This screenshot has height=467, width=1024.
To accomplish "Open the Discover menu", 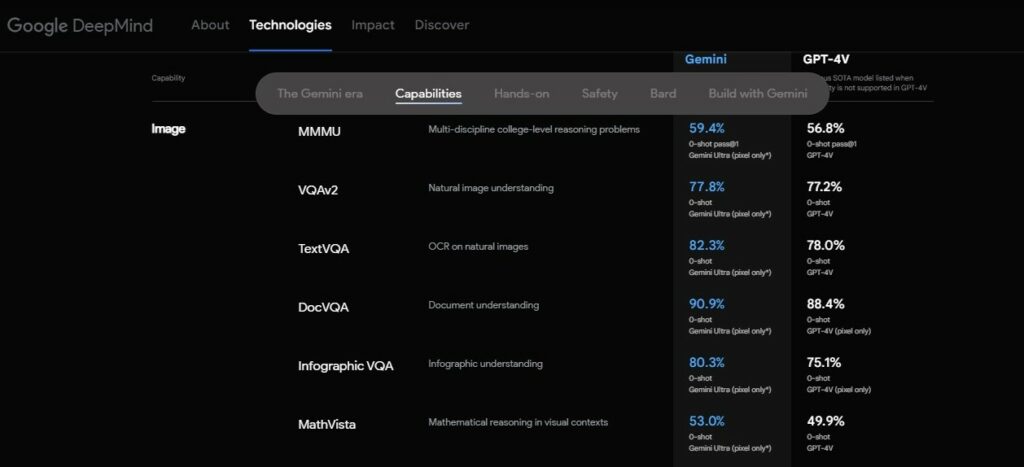I will (x=442, y=25).
